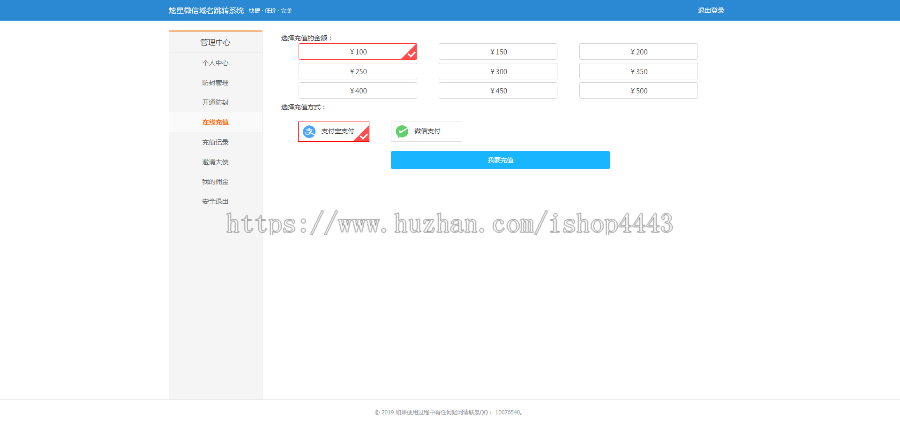
Task: Select the WeChat Pay (微信支付) option
Action: point(426,131)
